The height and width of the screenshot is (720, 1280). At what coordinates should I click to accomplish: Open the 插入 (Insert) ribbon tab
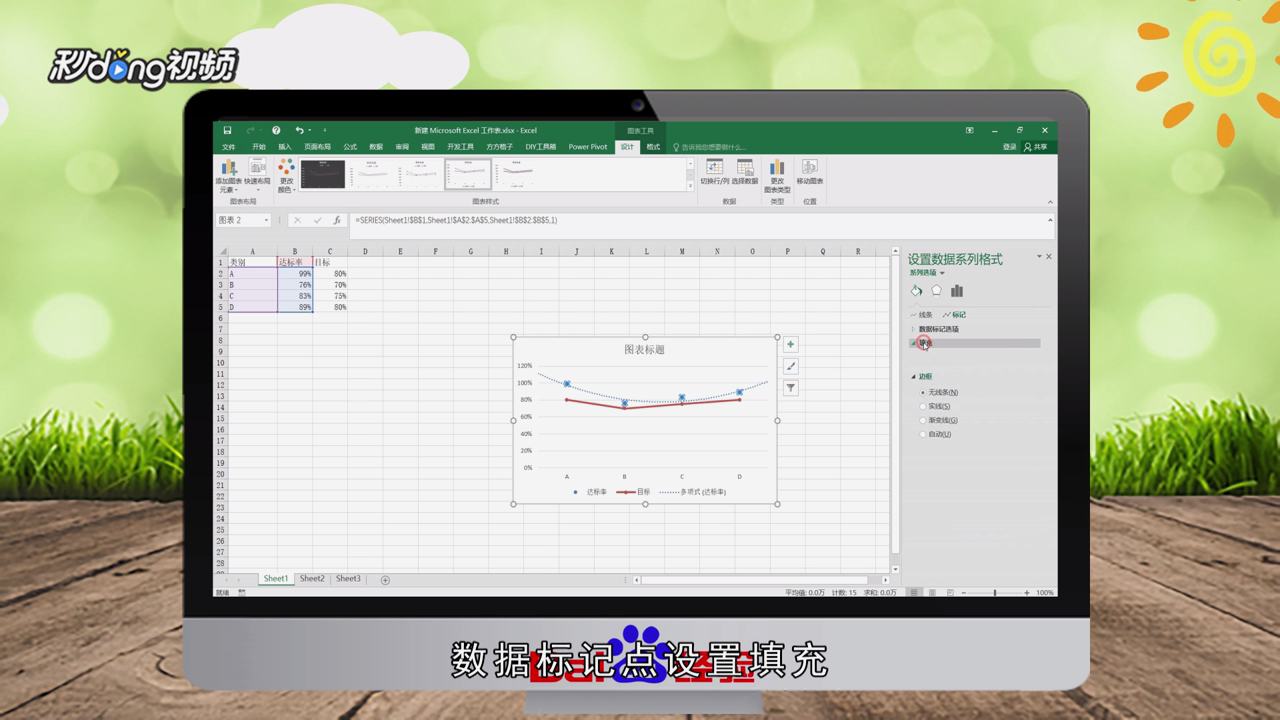coord(285,147)
